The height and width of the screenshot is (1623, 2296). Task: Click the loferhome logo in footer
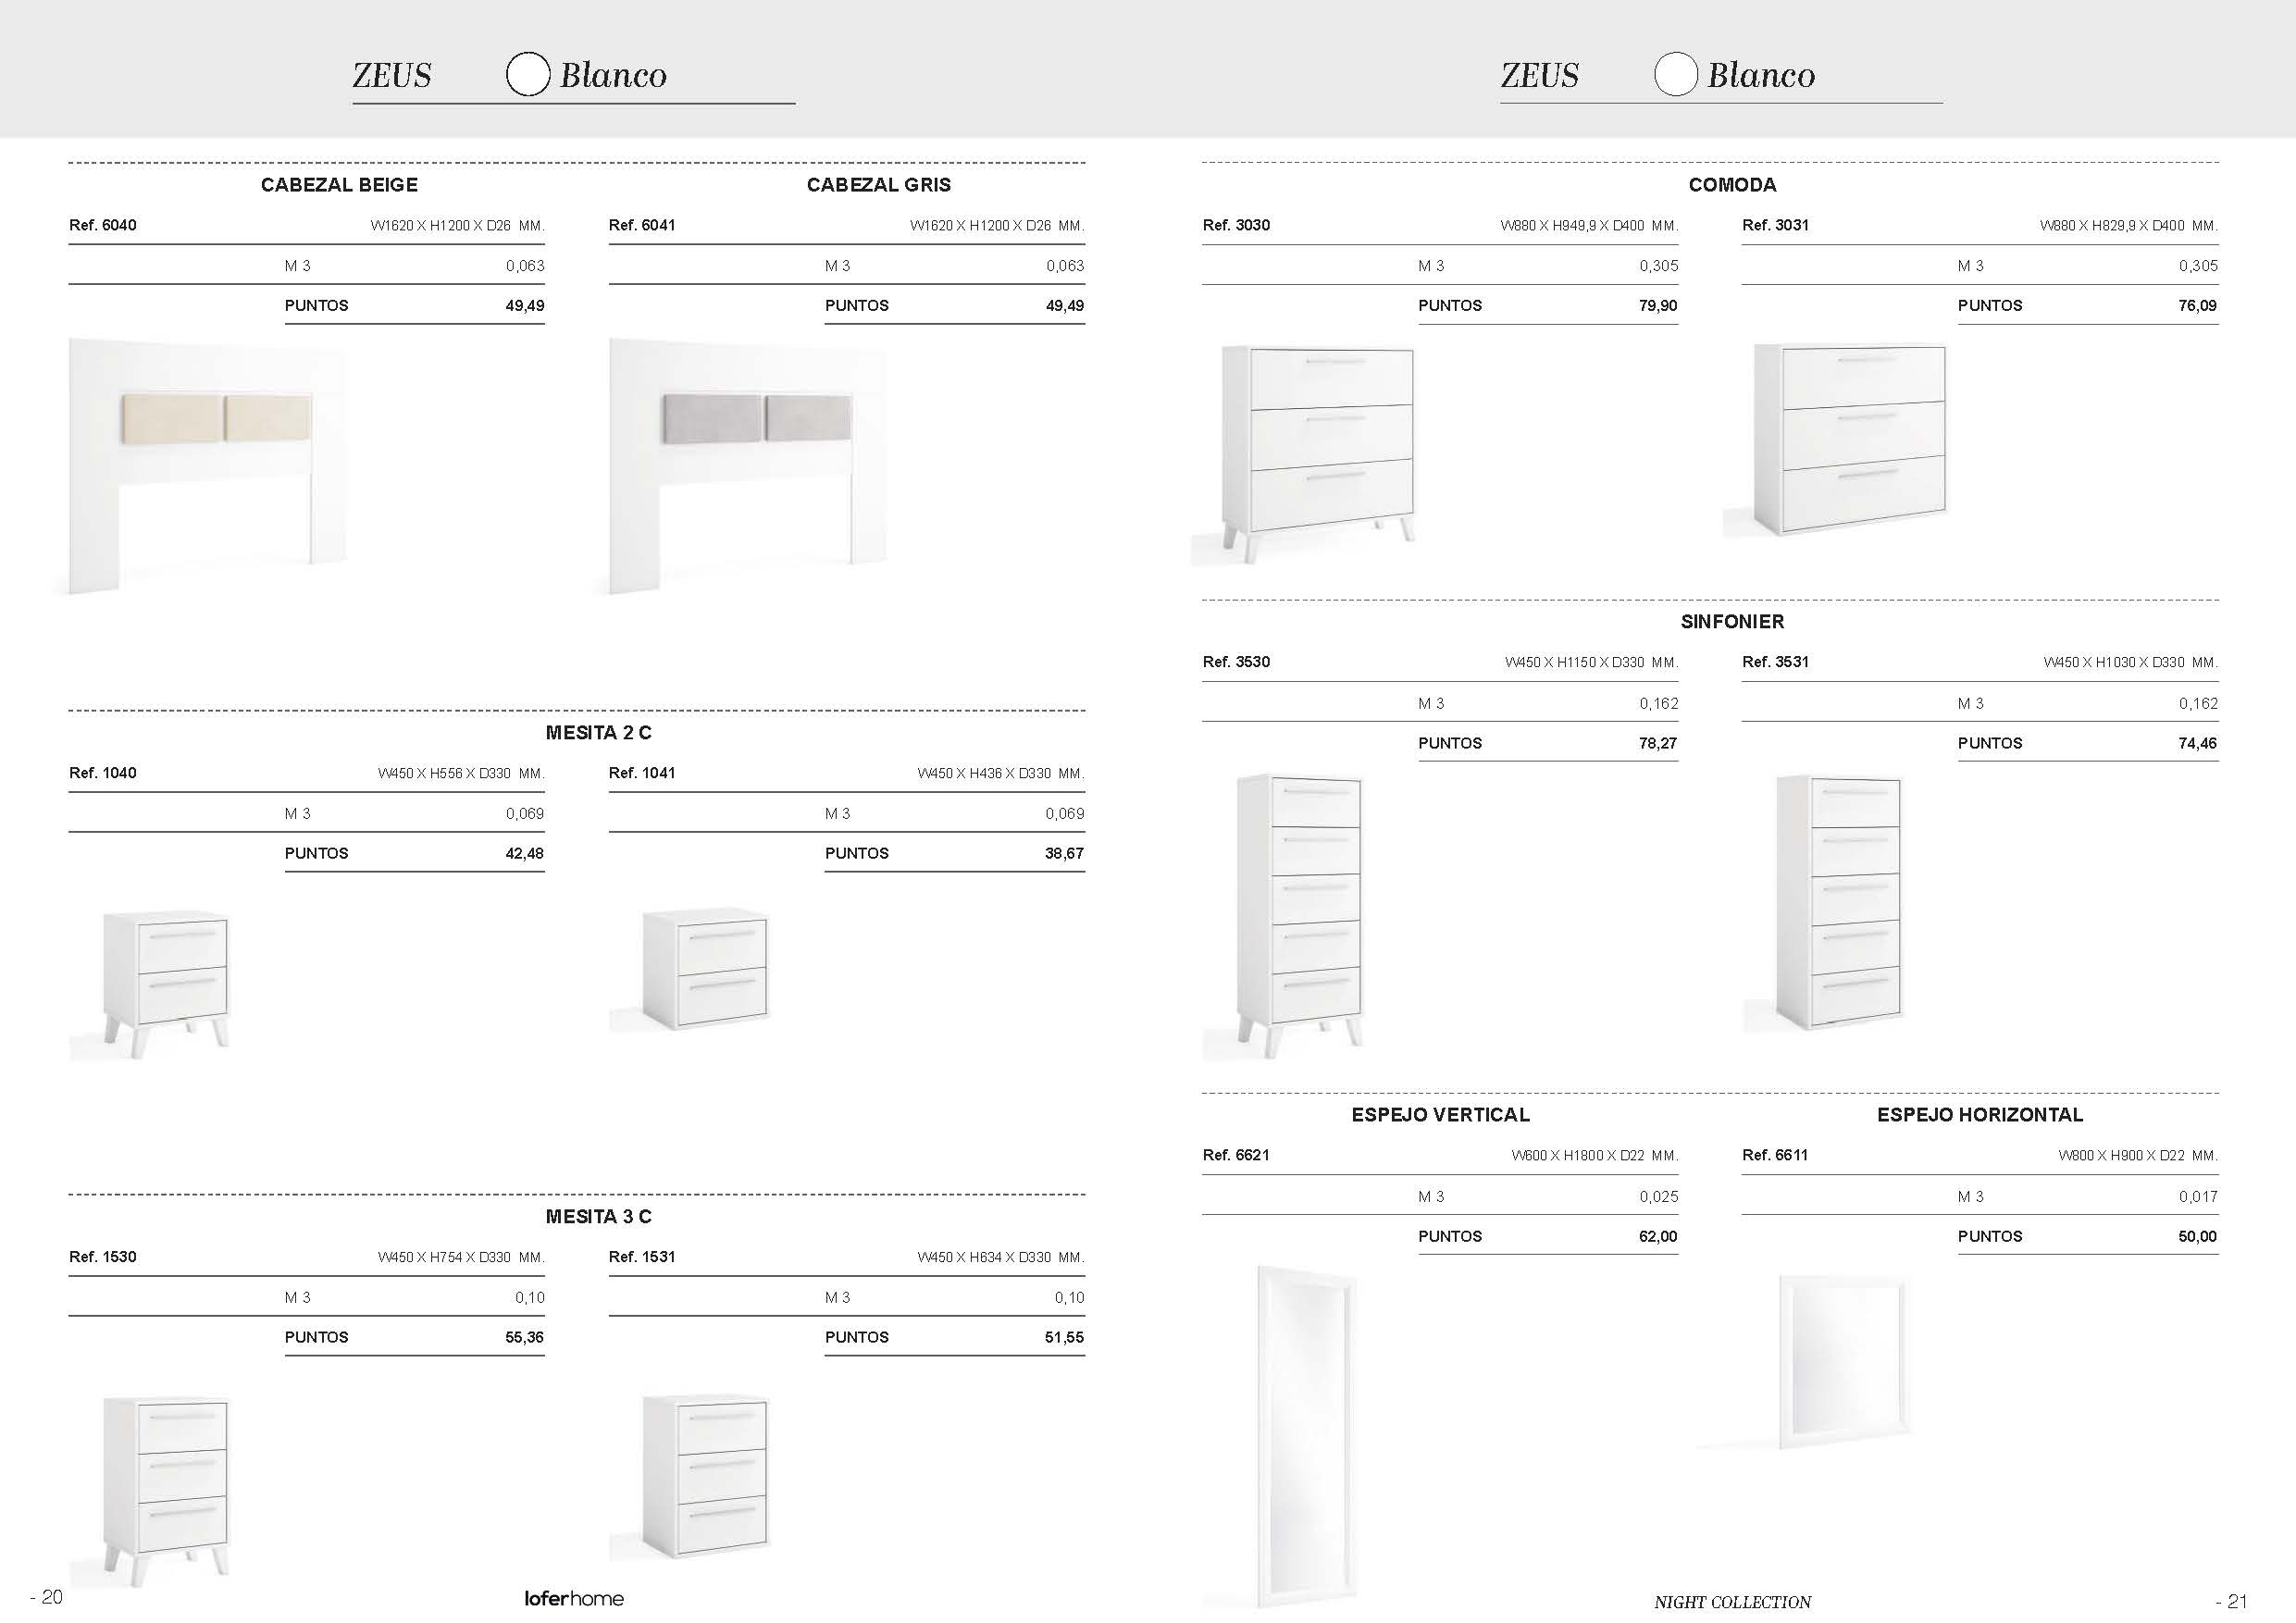[574, 1598]
